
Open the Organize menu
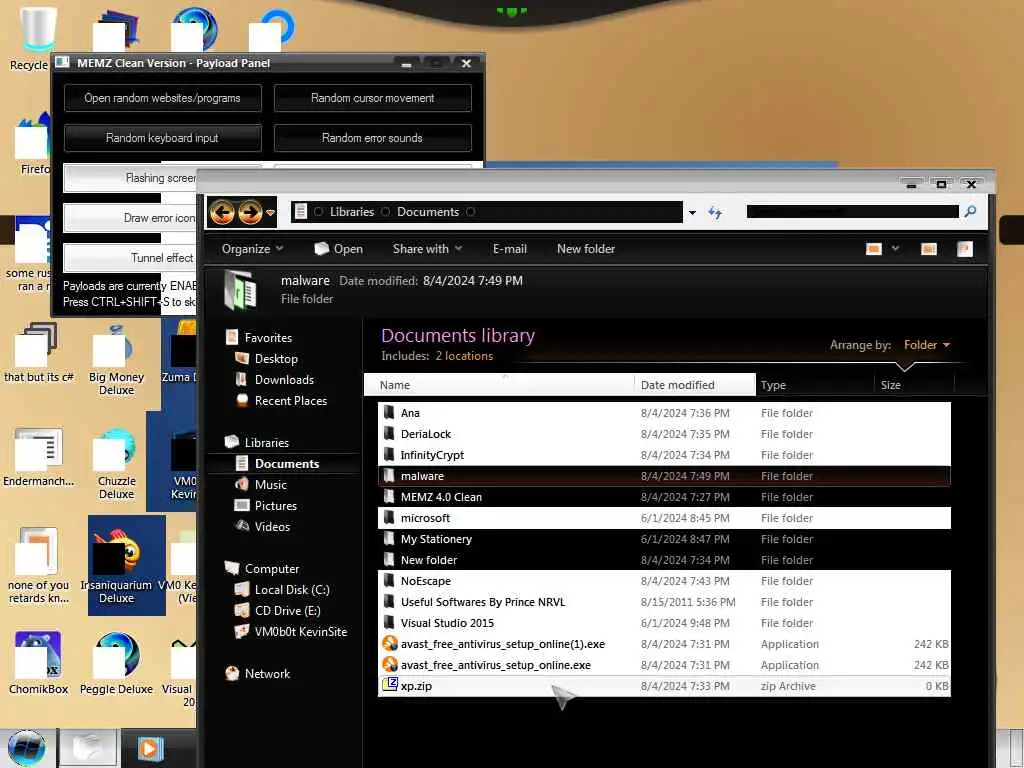coord(252,249)
